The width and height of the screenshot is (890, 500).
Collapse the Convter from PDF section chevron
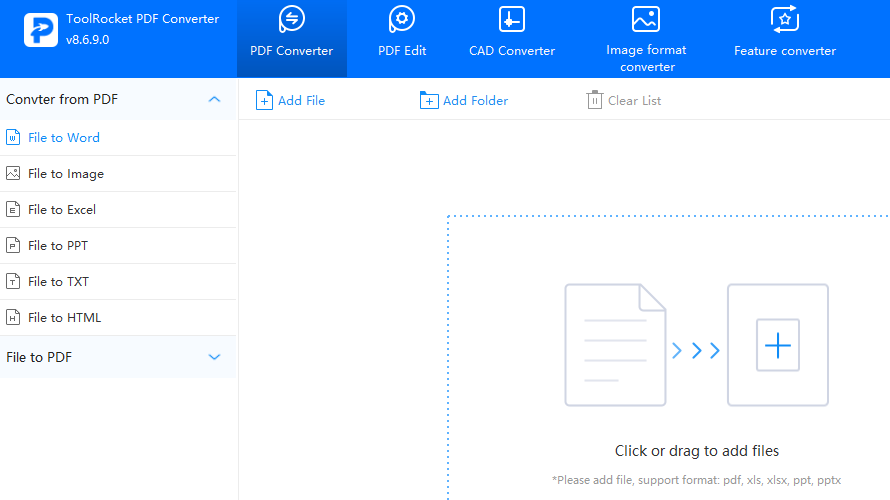pyautogui.click(x=214, y=99)
